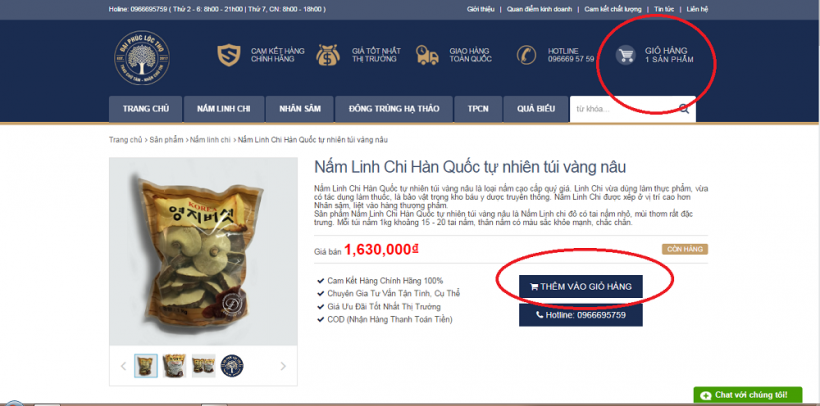The height and width of the screenshot is (406, 820).
Task: Click the Dai Phuc Loc Tho logo
Action: pos(142,58)
